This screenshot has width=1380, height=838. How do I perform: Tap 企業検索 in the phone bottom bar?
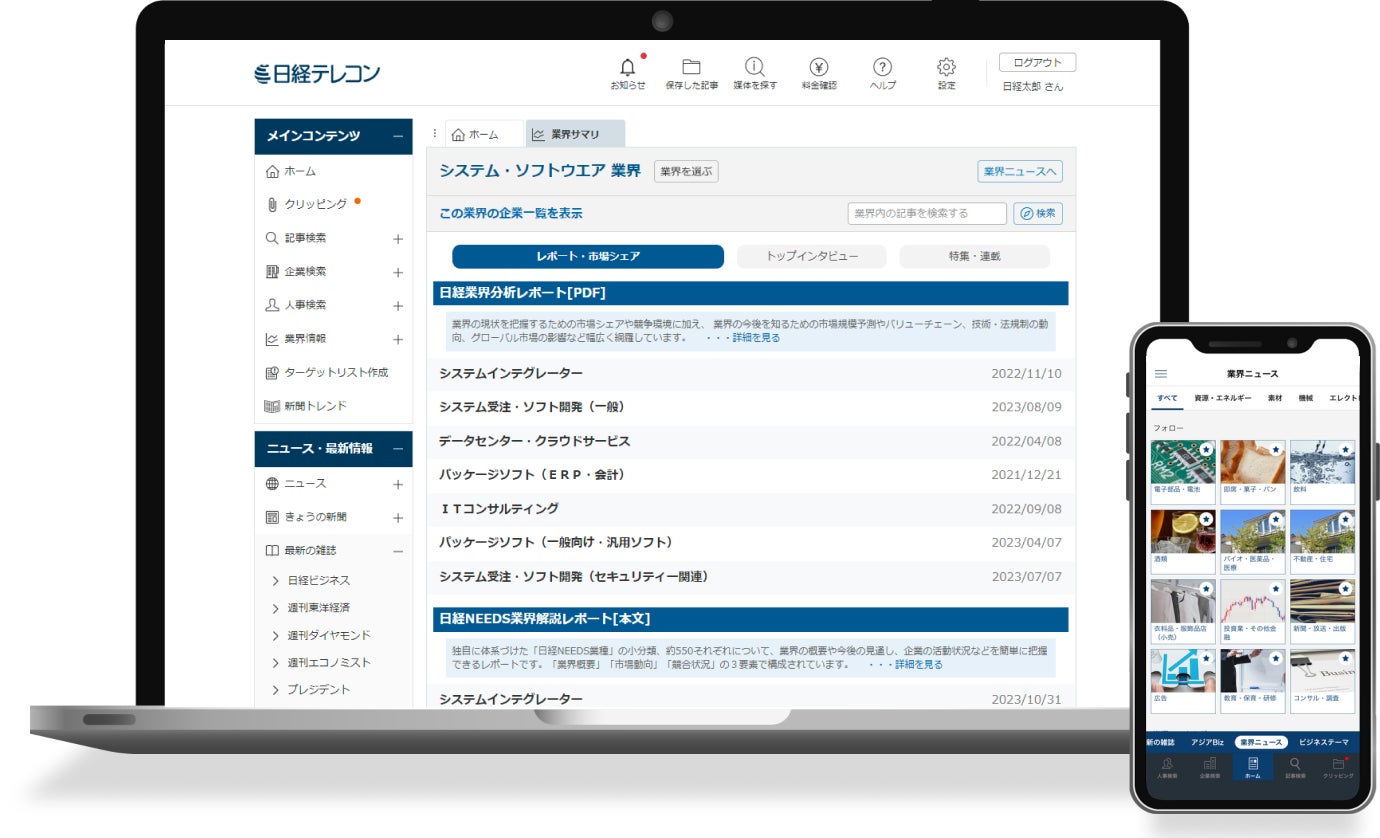tap(1210, 767)
